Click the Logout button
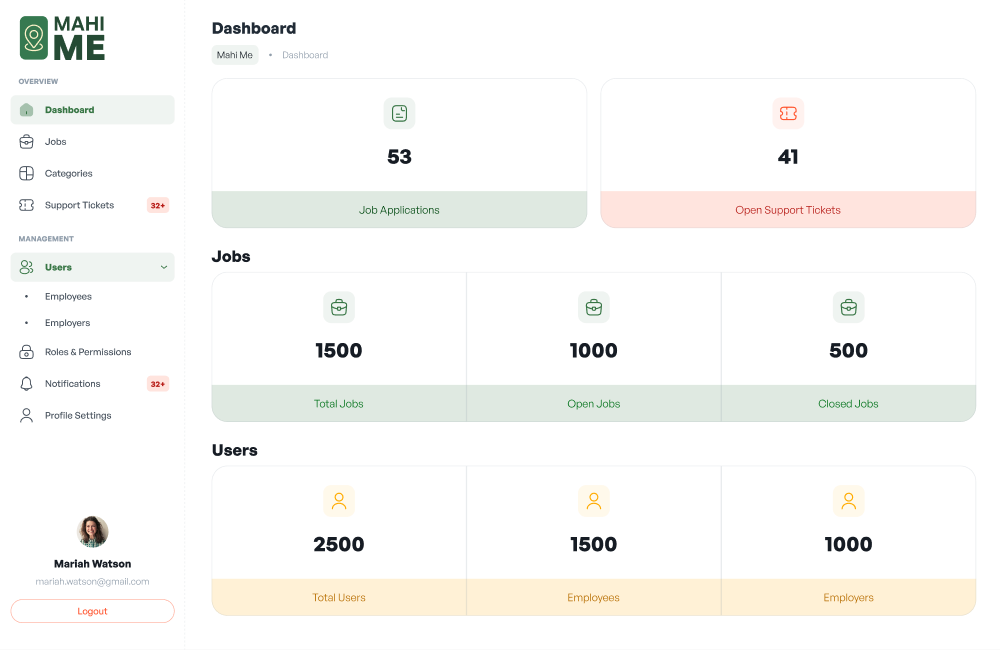The image size is (1000, 650). [x=92, y=611]
